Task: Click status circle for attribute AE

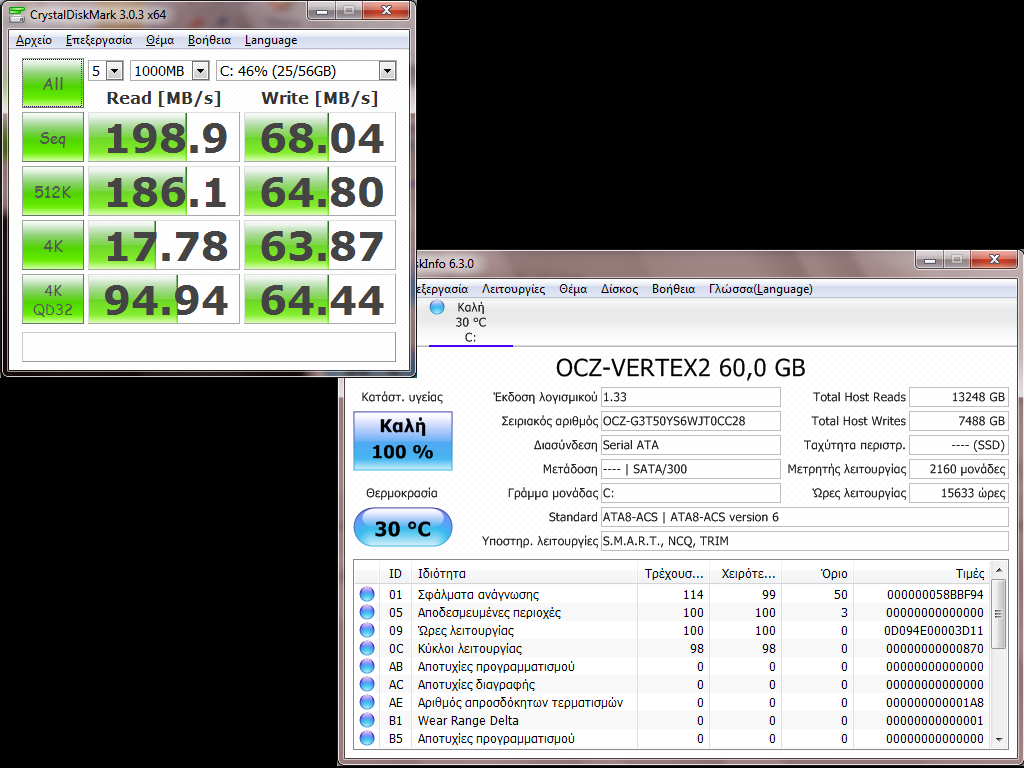Action: (367, 702)
